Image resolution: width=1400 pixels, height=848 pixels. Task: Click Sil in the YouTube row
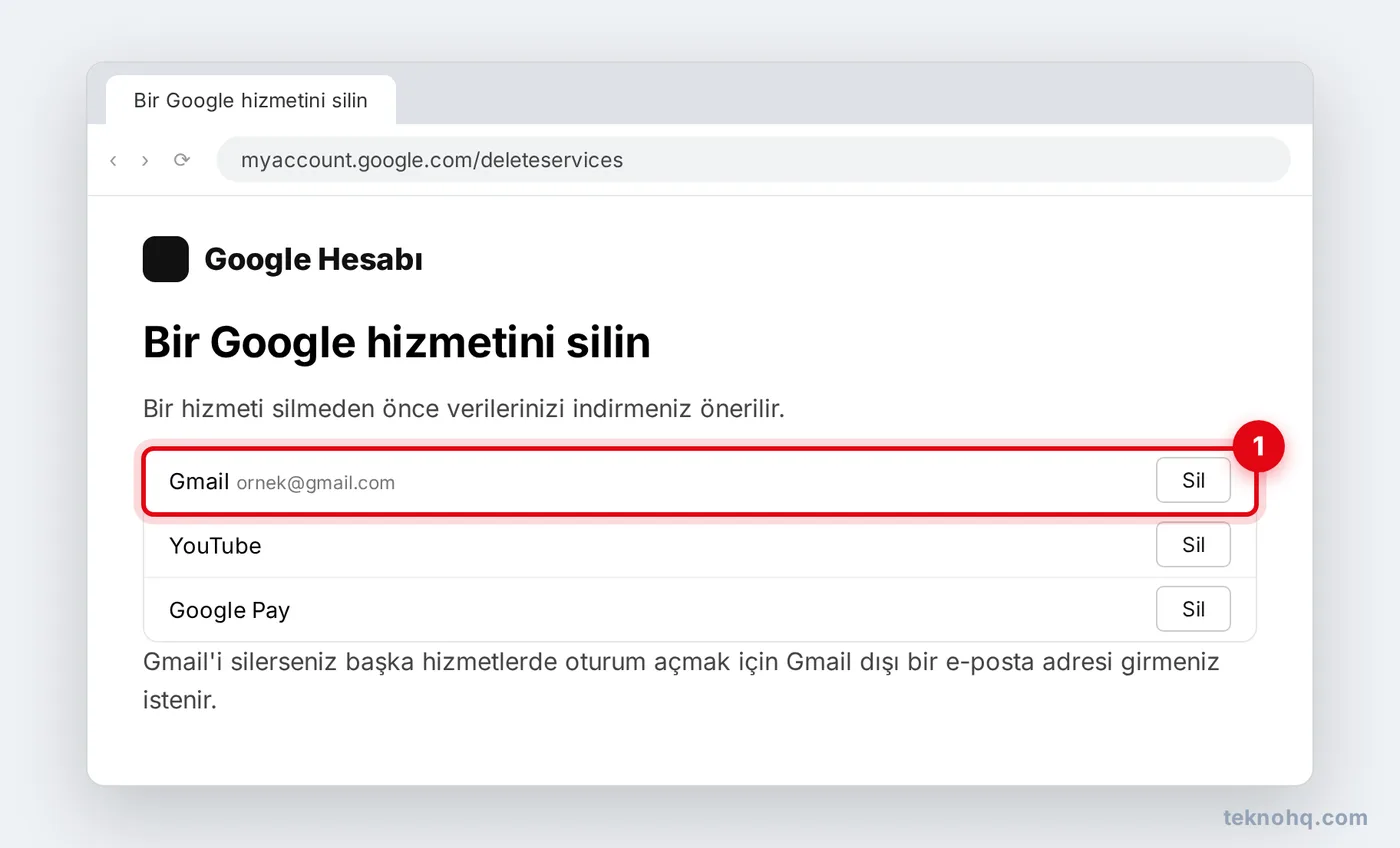1193,545
